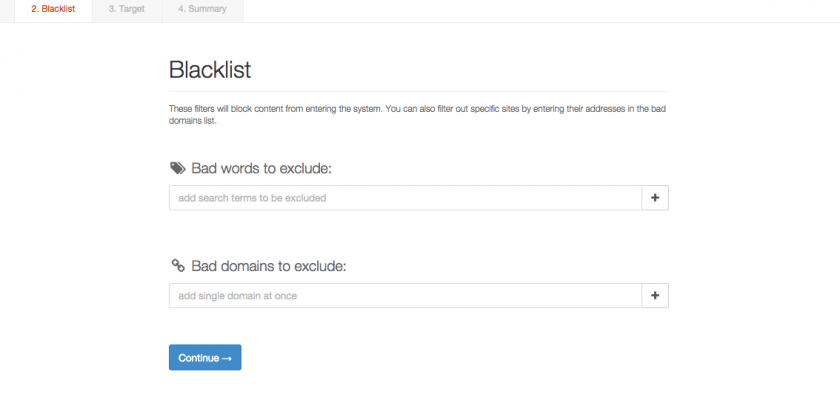Click empty tab bar right of Summary

tap(540, 10)
